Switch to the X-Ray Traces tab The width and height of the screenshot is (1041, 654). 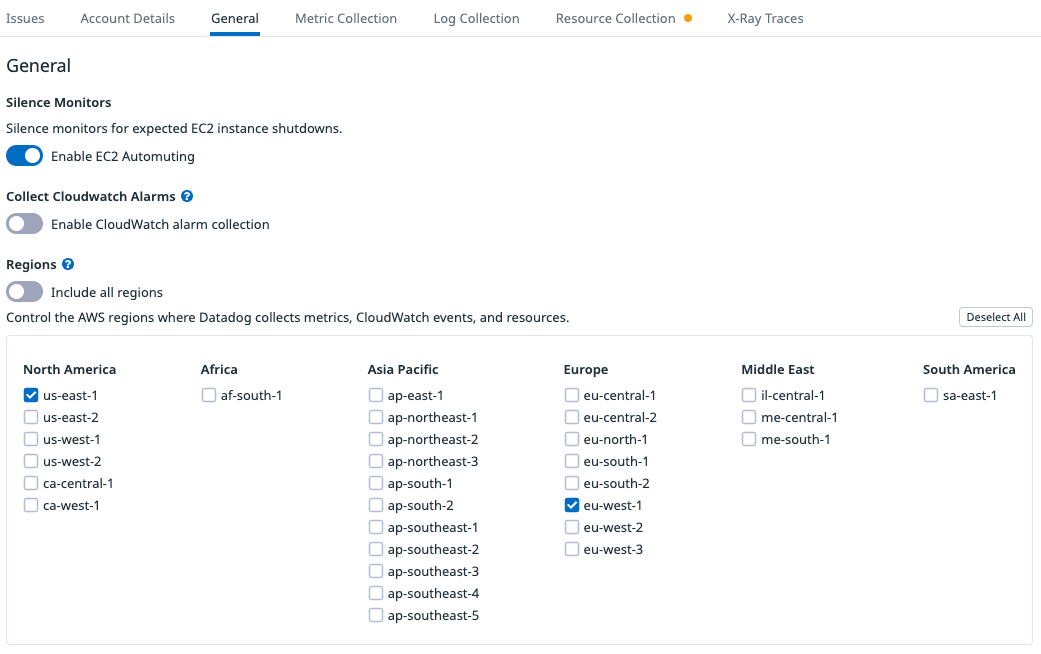(765, 18)
